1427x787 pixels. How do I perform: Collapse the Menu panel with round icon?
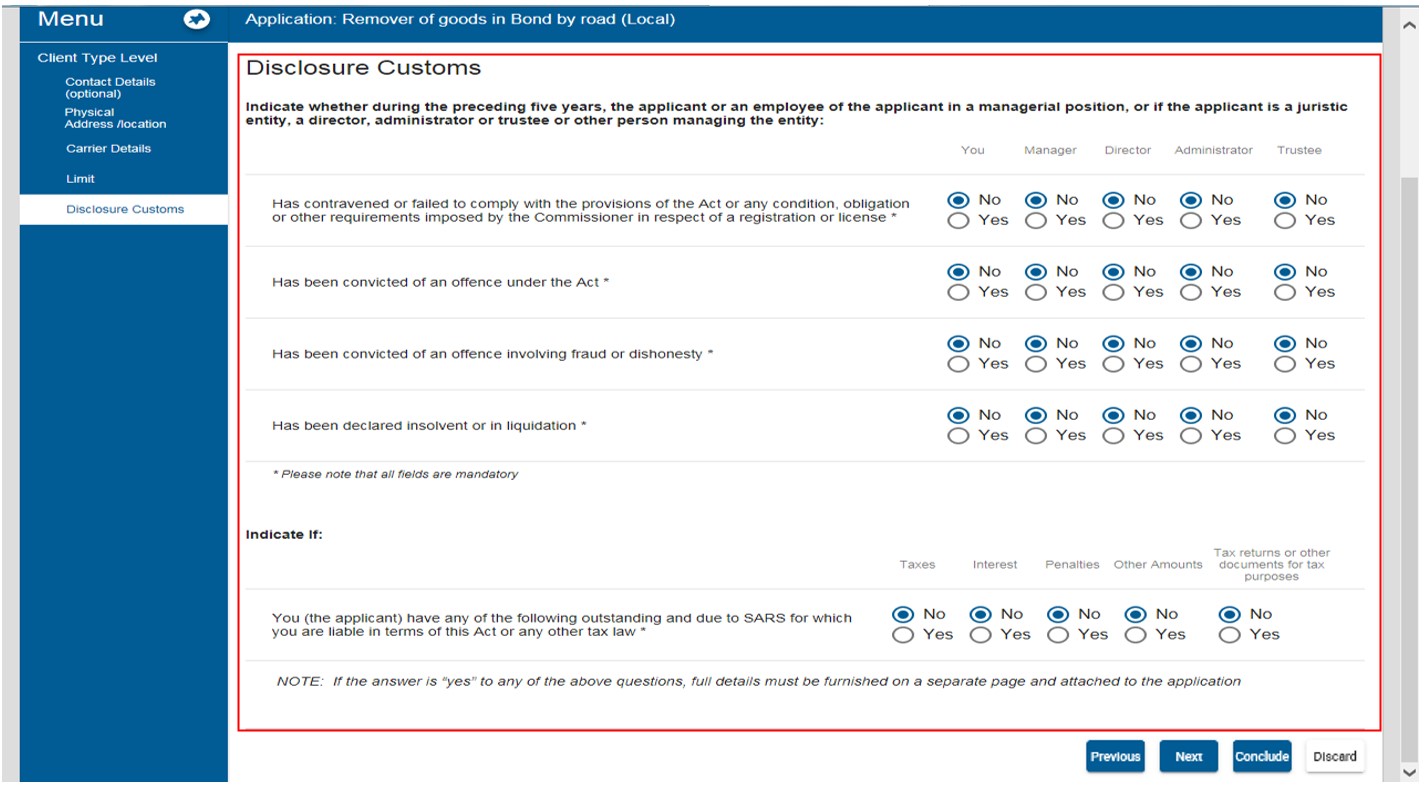197,19
